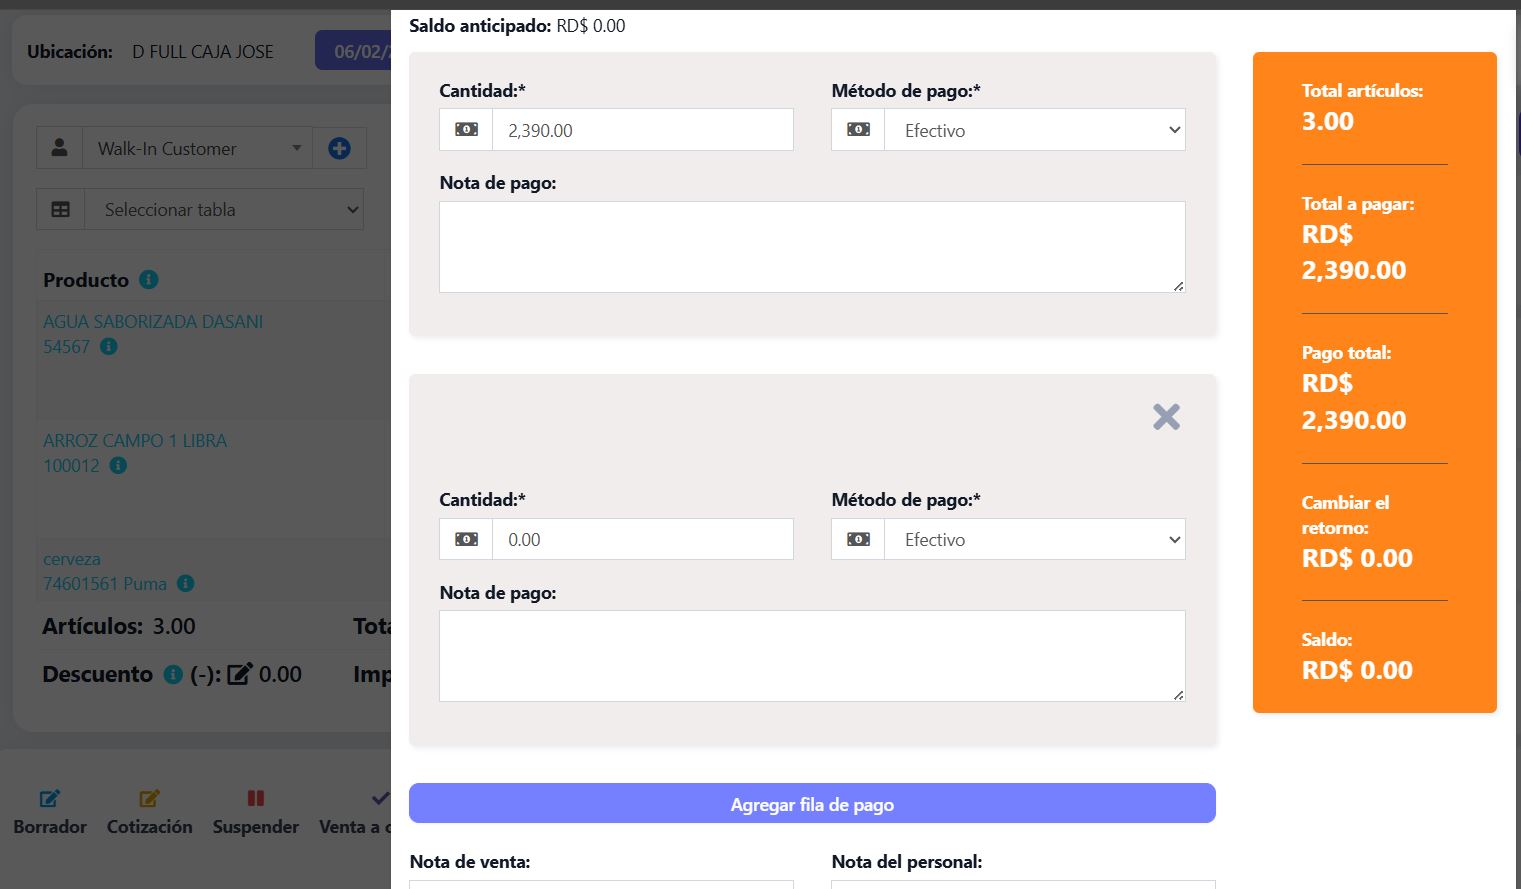The image size is (1521, 889).
Task: Open the Seleccionar tabla dropdown
Action: [224, 210]
